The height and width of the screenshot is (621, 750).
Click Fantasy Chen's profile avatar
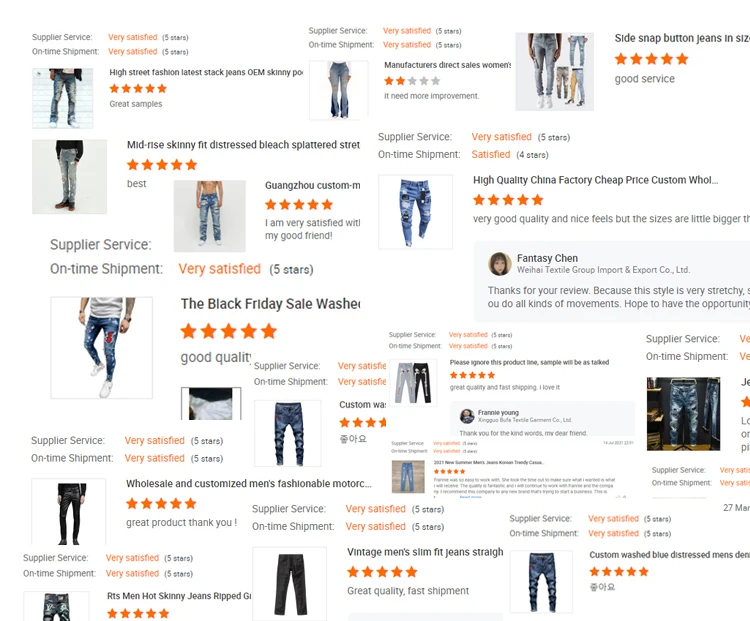click(500, 264)
